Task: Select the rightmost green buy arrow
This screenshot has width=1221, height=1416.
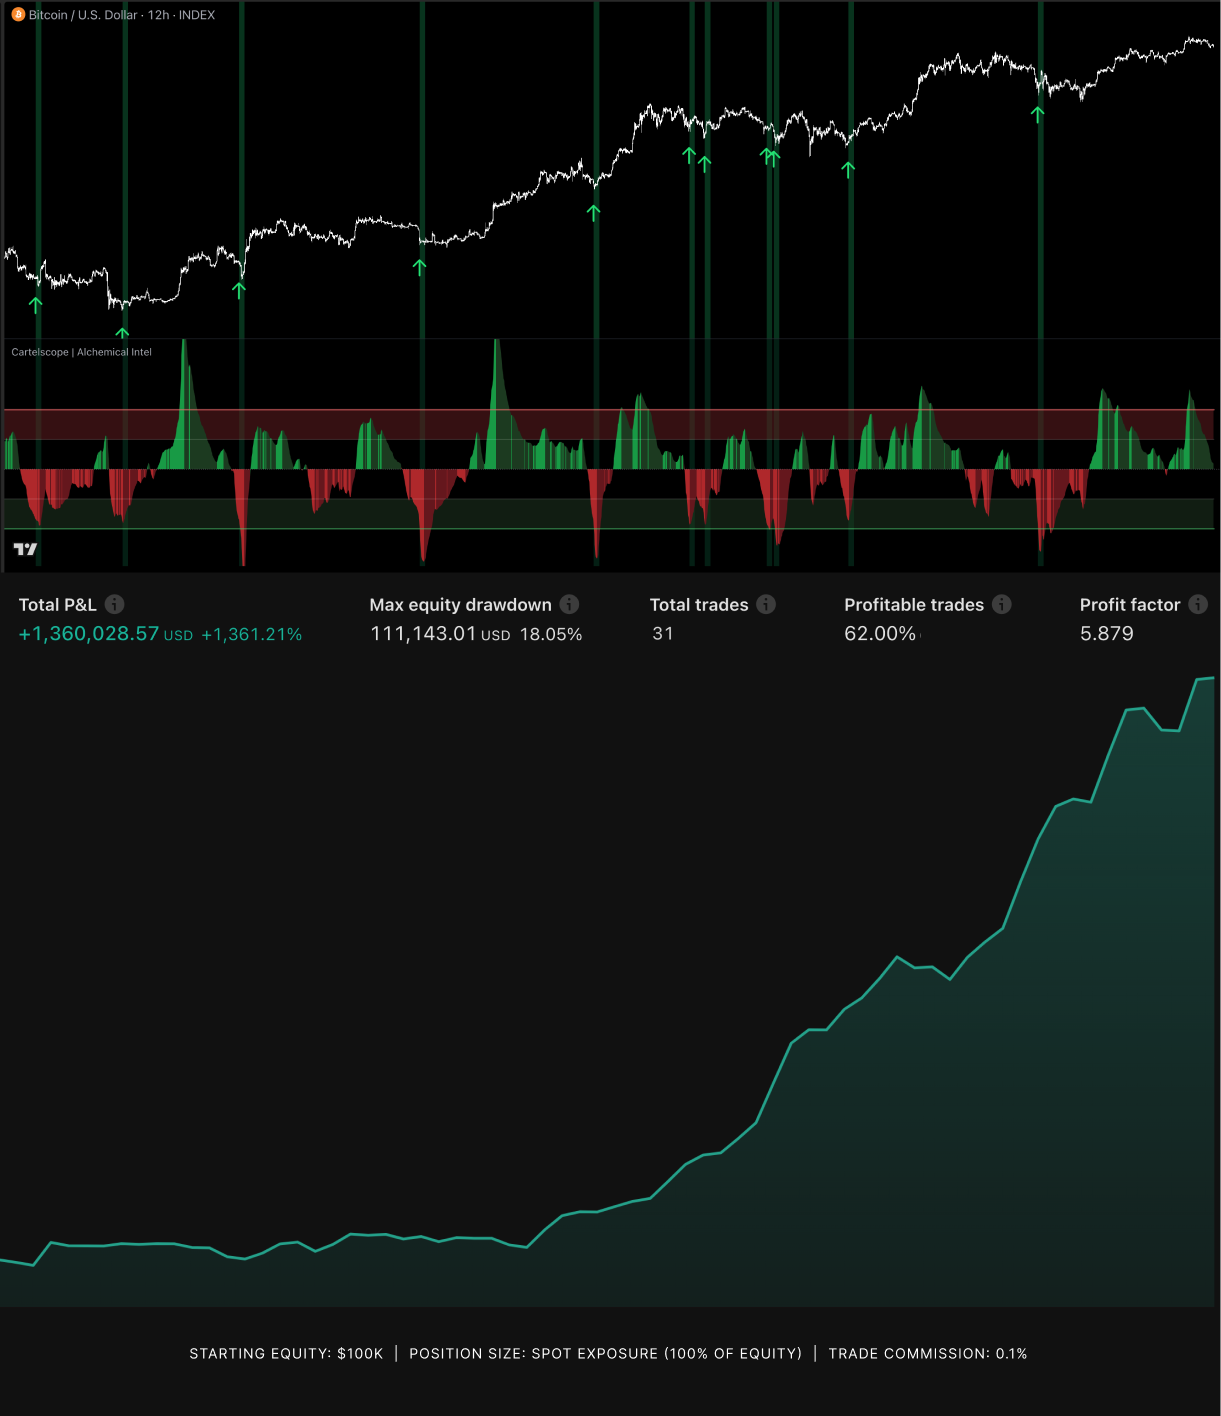Action: [1037, 114]
